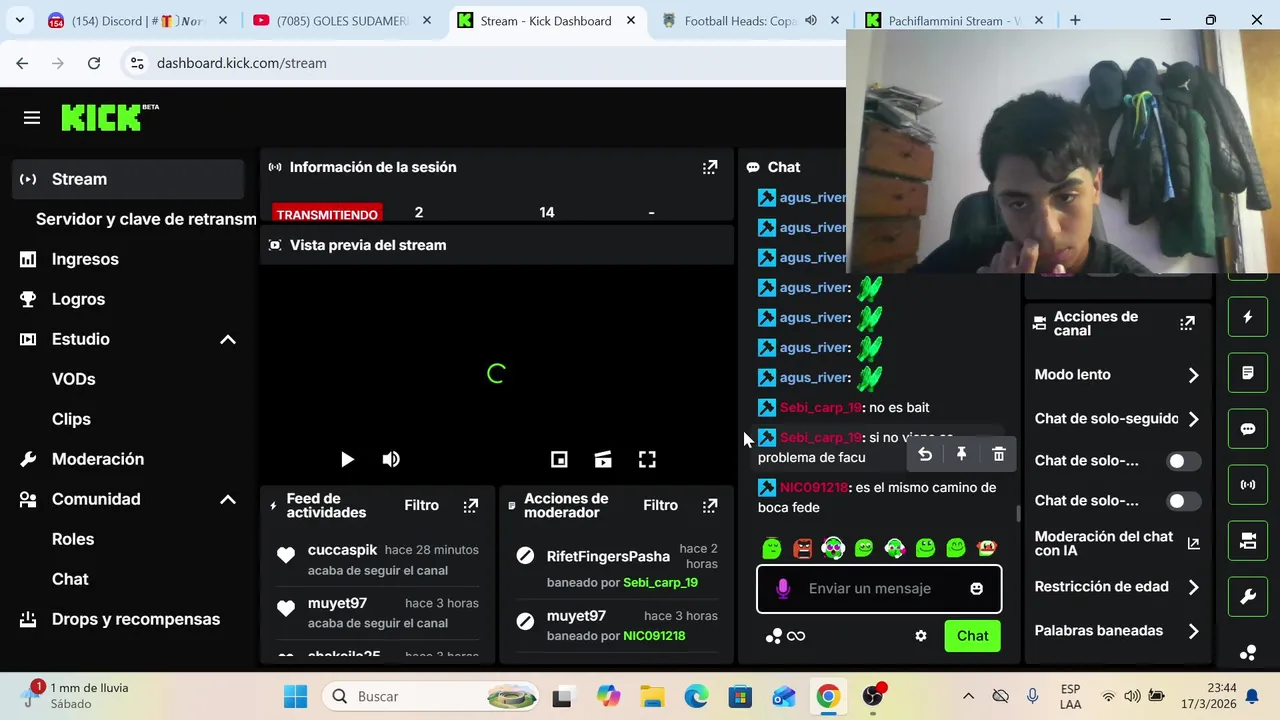
Task: Mute the stream preview volume
Action: (x=391, y=459)
